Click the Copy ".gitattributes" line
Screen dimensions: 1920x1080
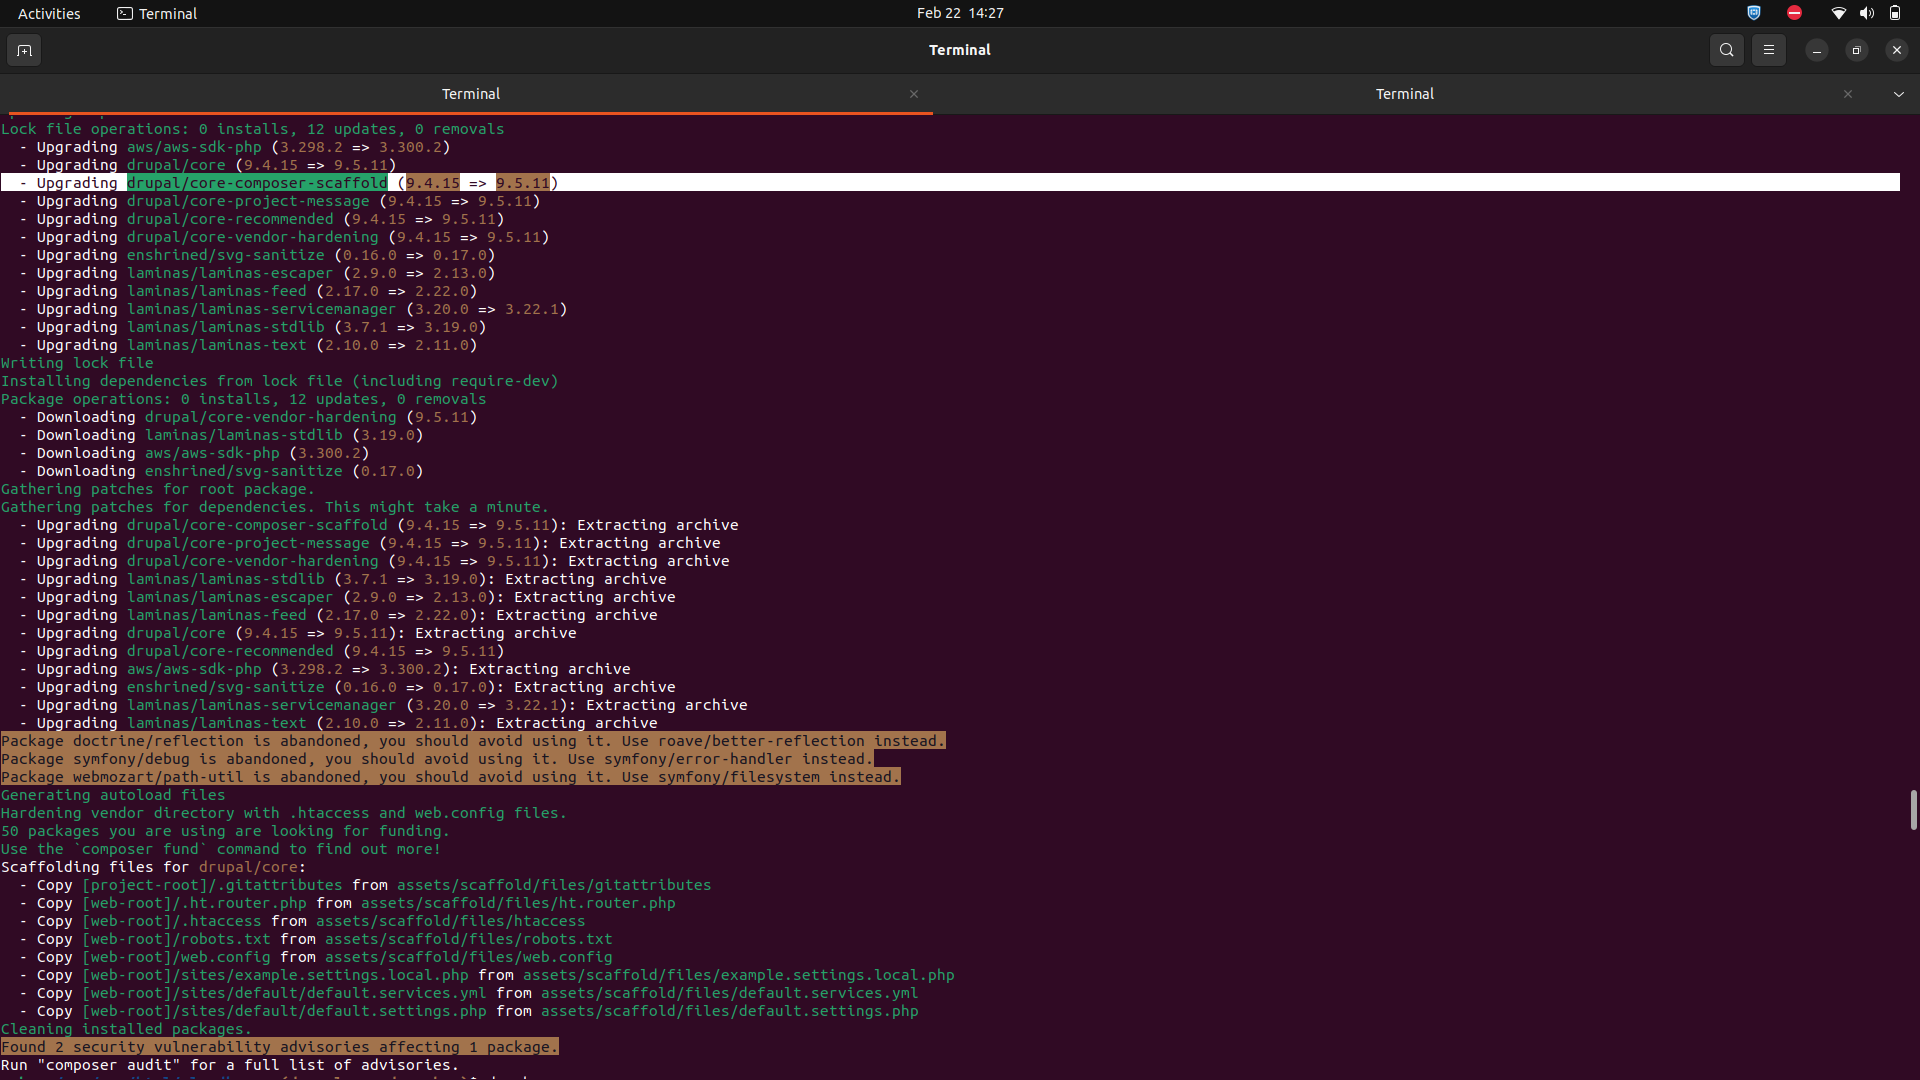tap(365, 885)
